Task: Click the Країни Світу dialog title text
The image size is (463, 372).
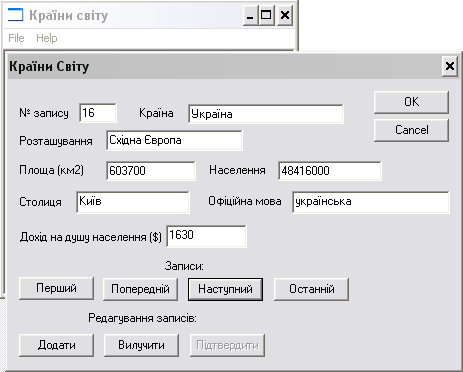Action: (x=49, y=66)
